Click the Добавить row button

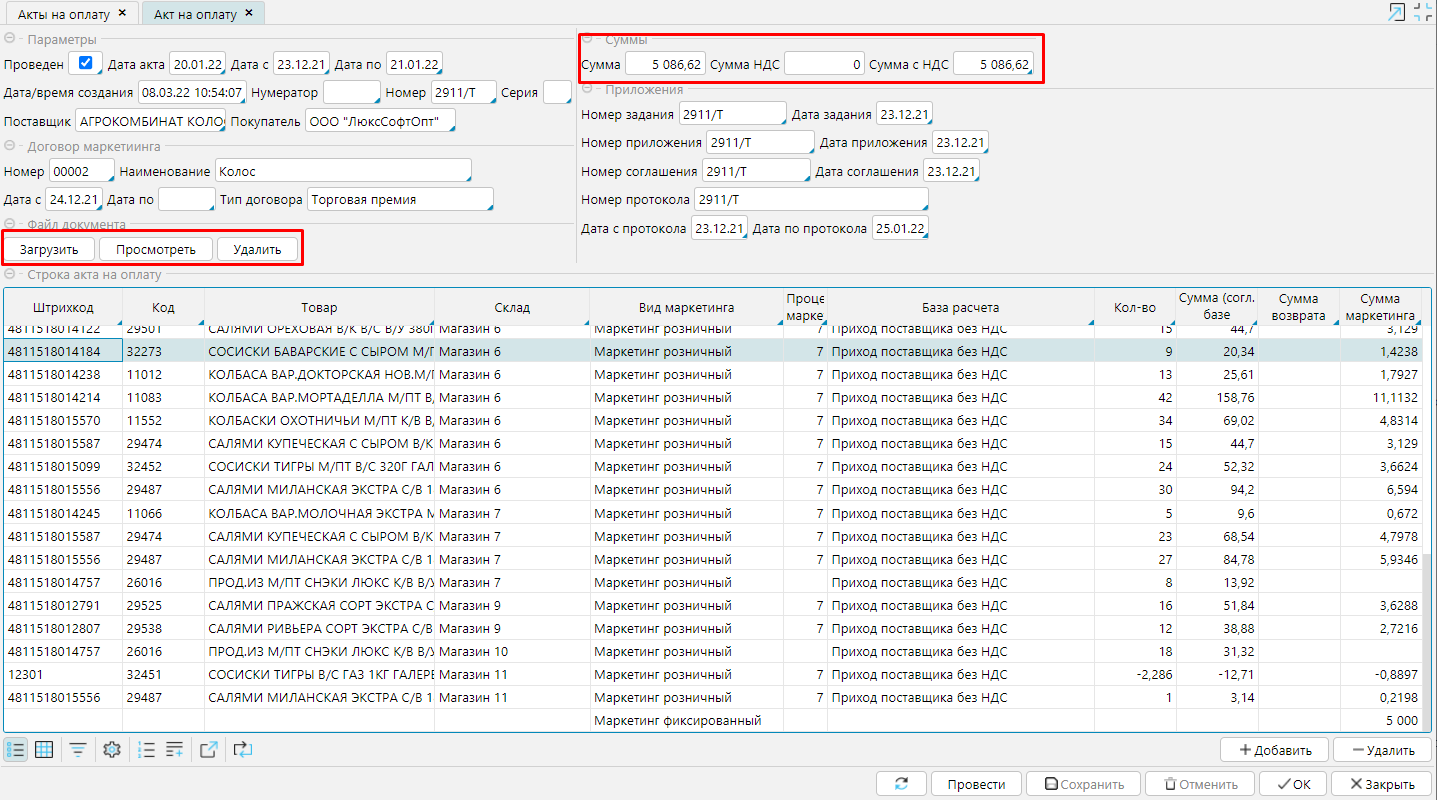1273,750
